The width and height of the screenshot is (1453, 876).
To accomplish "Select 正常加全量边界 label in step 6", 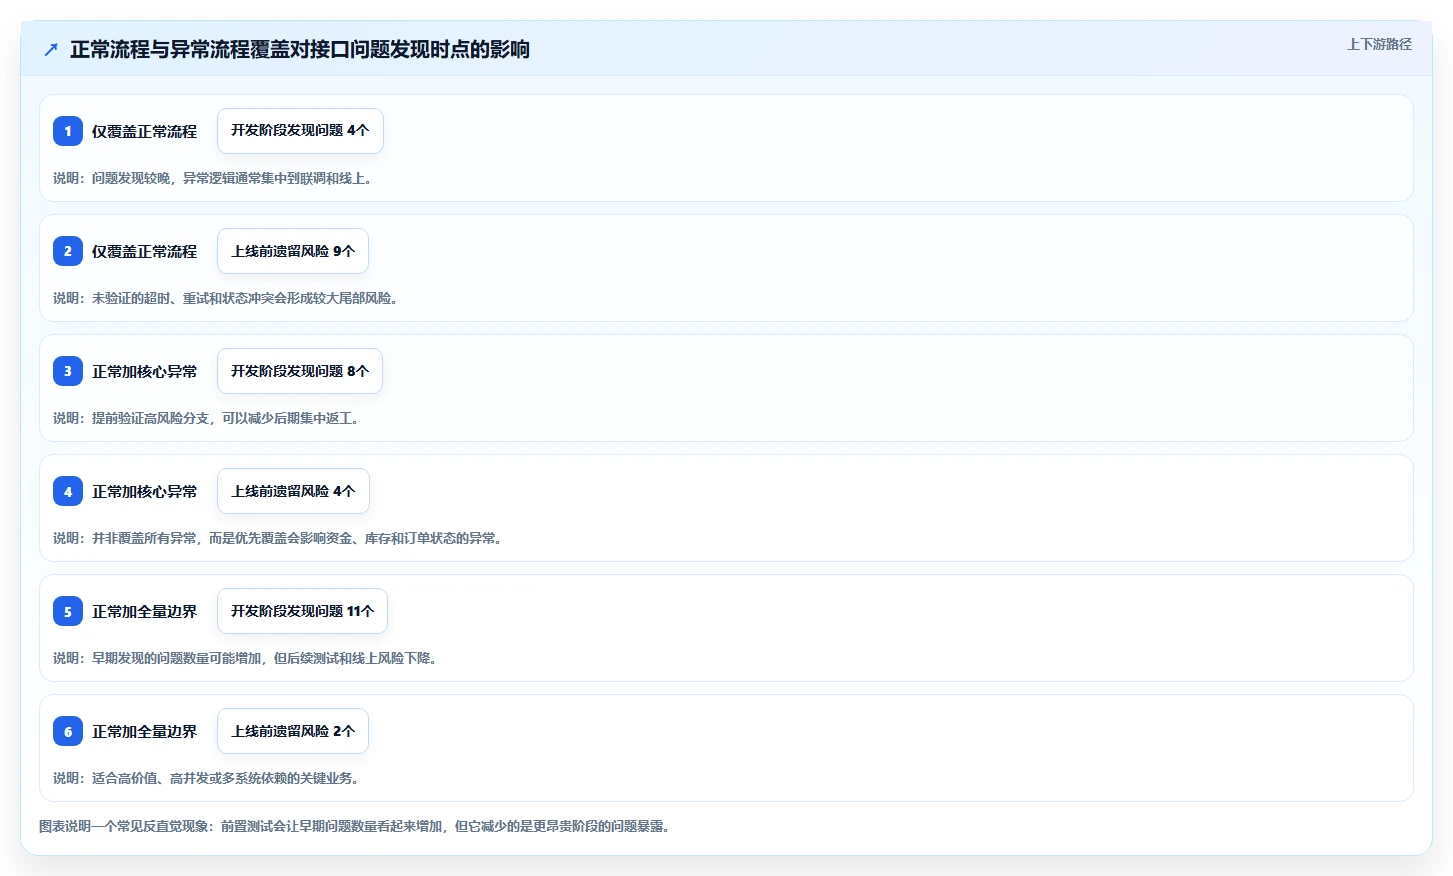I will click(144, 731).
